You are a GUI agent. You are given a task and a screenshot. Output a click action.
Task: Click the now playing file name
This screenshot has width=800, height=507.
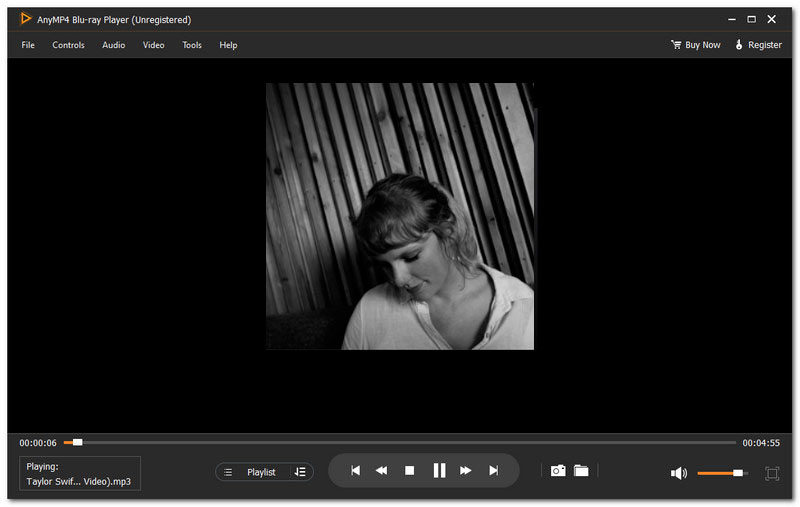coord(79,481)
